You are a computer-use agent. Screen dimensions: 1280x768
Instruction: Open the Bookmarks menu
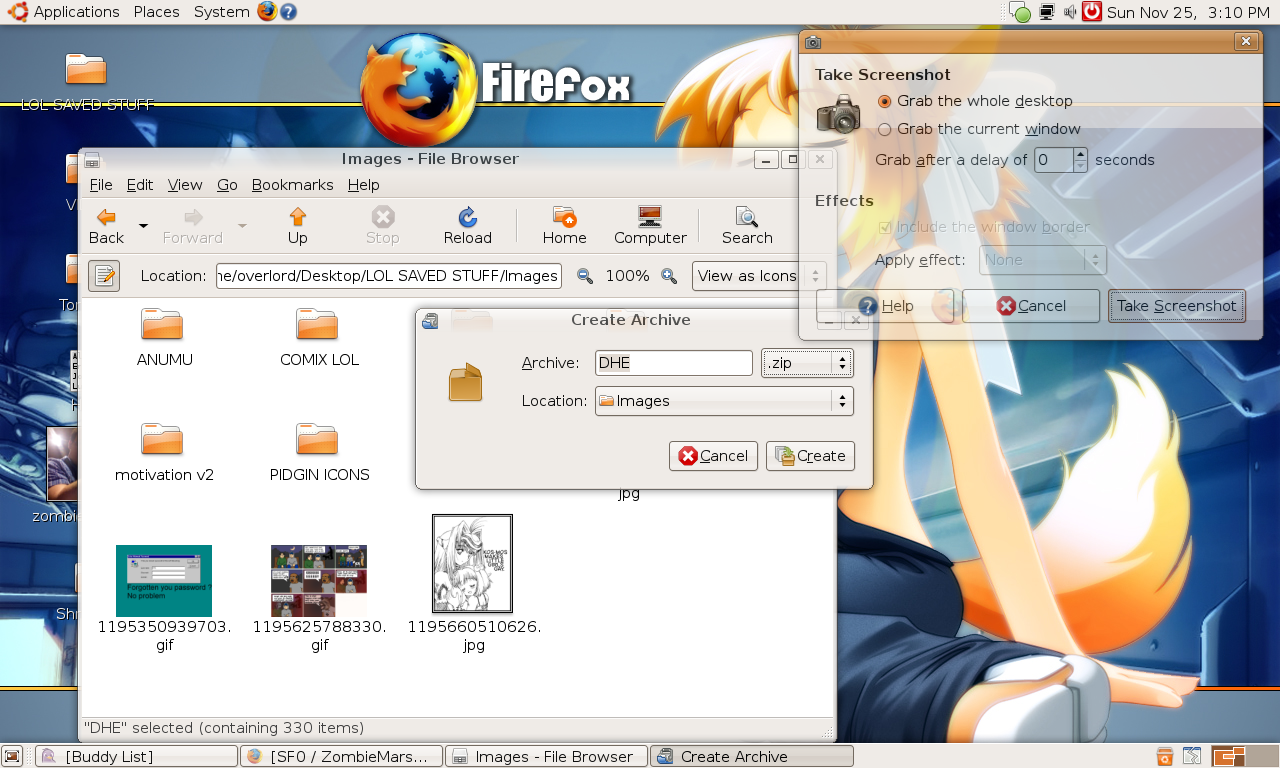292,185
